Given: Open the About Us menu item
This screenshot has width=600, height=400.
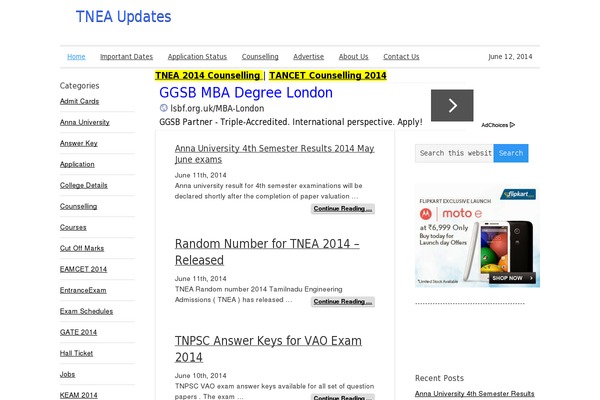Looking at the screenshot, I should [353, 57].
